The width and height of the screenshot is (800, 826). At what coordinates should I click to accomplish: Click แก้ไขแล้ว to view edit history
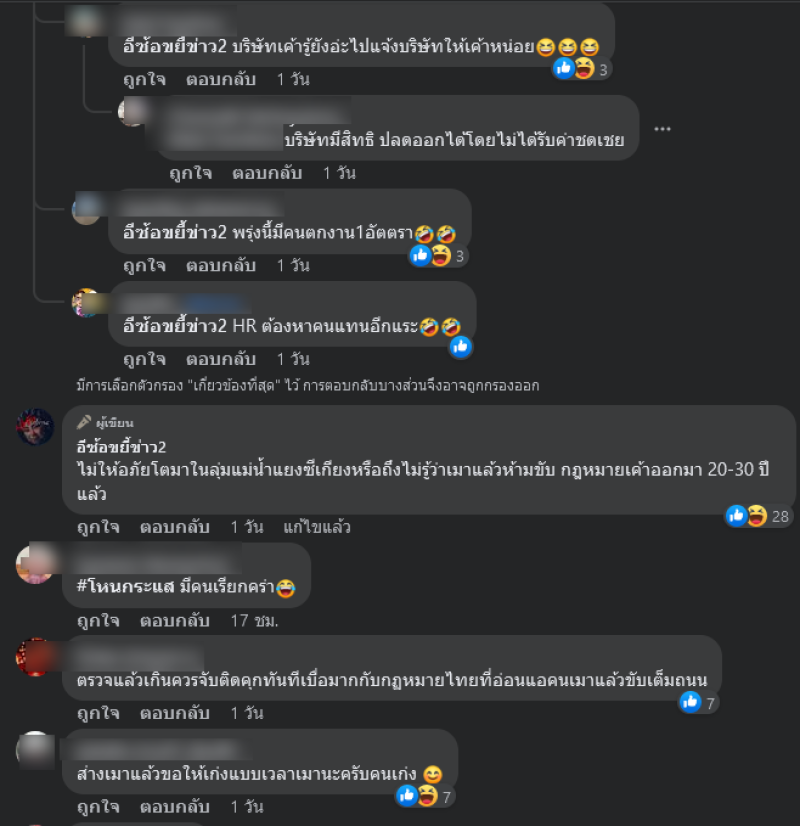coord(317,527)
